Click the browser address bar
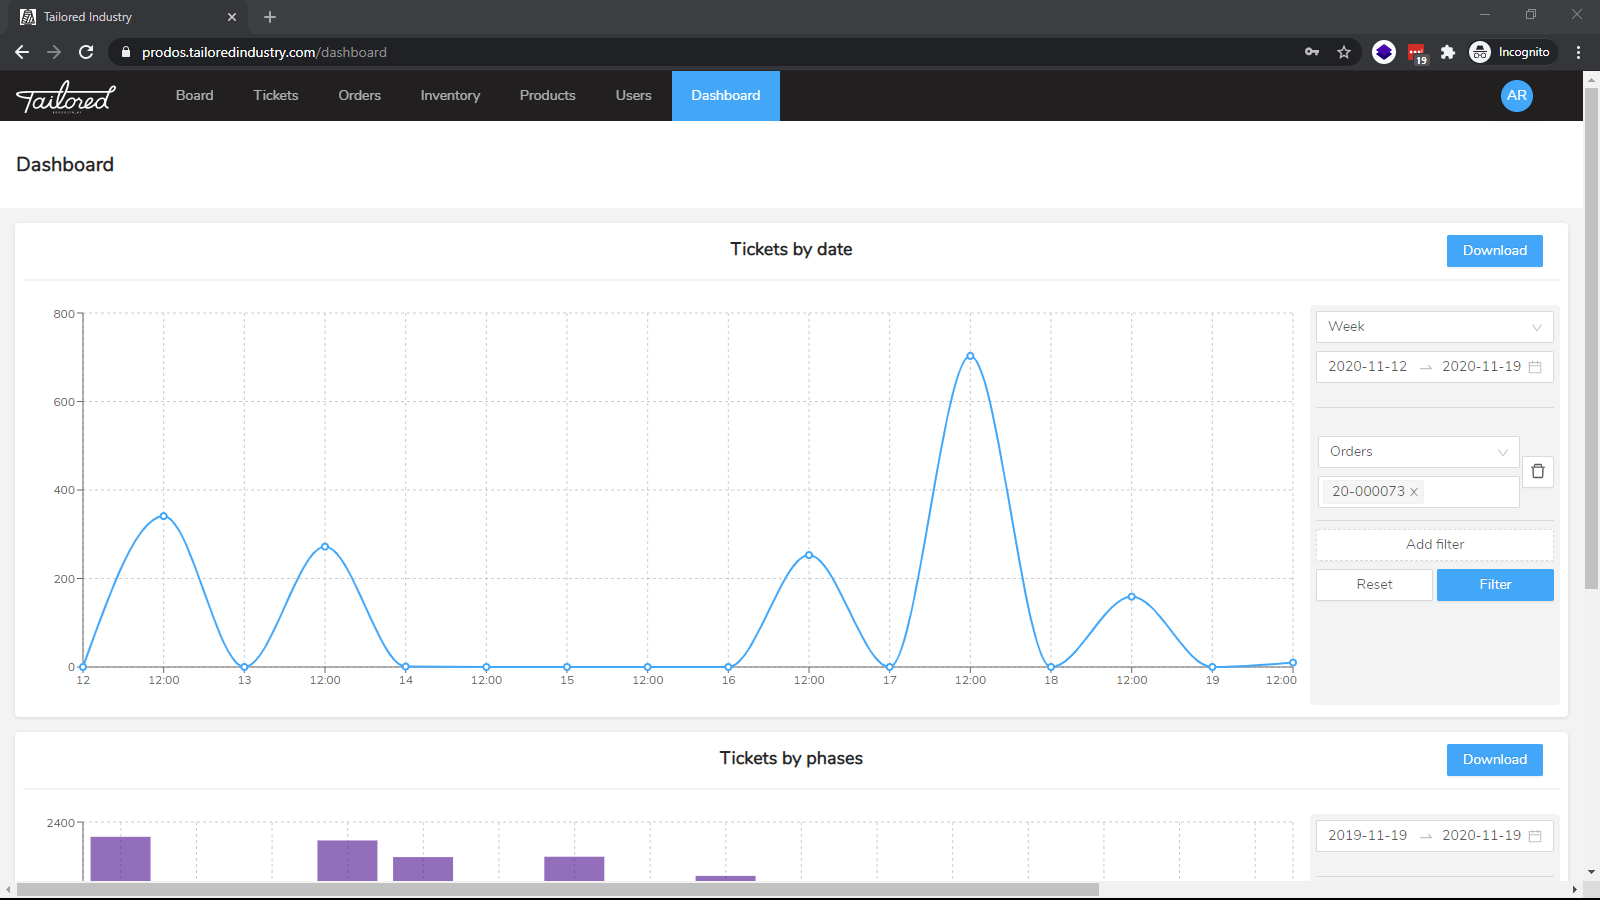Screen dimensions: 1600x900 point(700,52)
